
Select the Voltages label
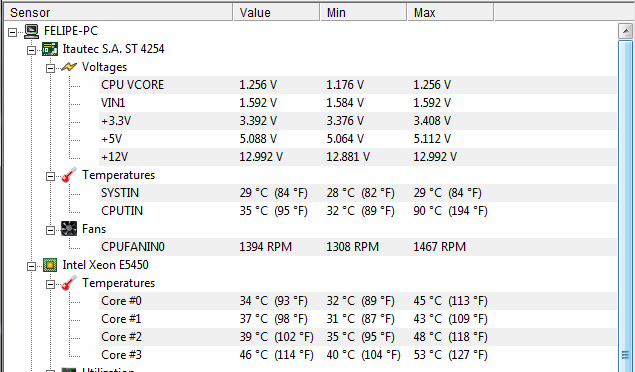click(x=104, y=67)
